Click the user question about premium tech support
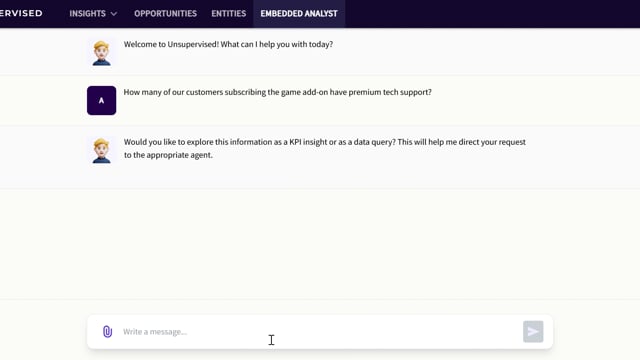640x360 pixels. click(278, 92)
